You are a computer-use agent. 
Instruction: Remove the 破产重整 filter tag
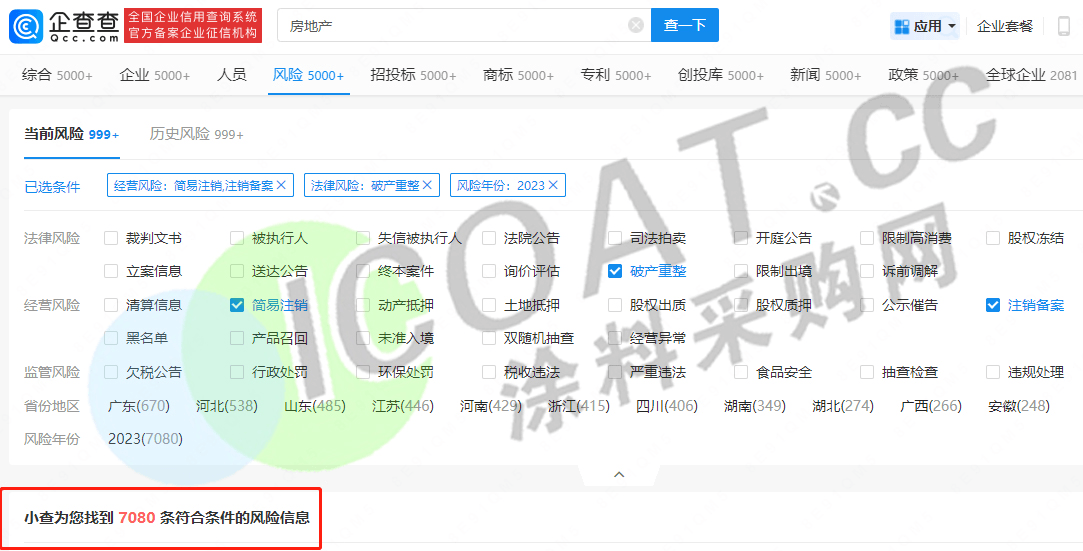[428, 185]
